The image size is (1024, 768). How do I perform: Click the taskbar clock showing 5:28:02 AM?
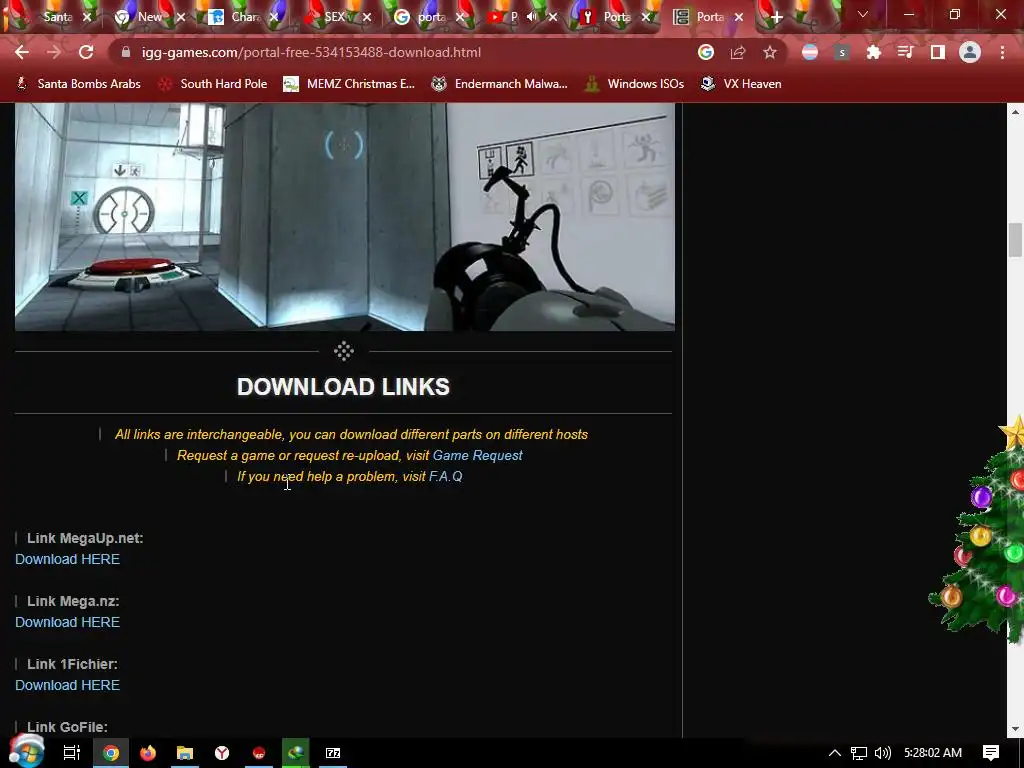coord(933,753)
